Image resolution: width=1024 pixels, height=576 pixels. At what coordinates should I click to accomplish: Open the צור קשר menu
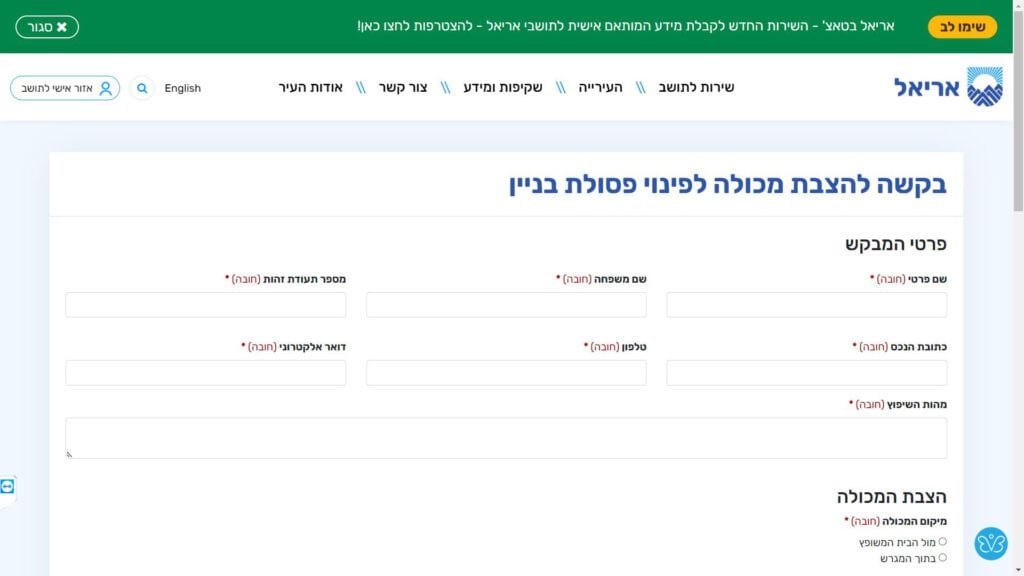click(403, 88)
